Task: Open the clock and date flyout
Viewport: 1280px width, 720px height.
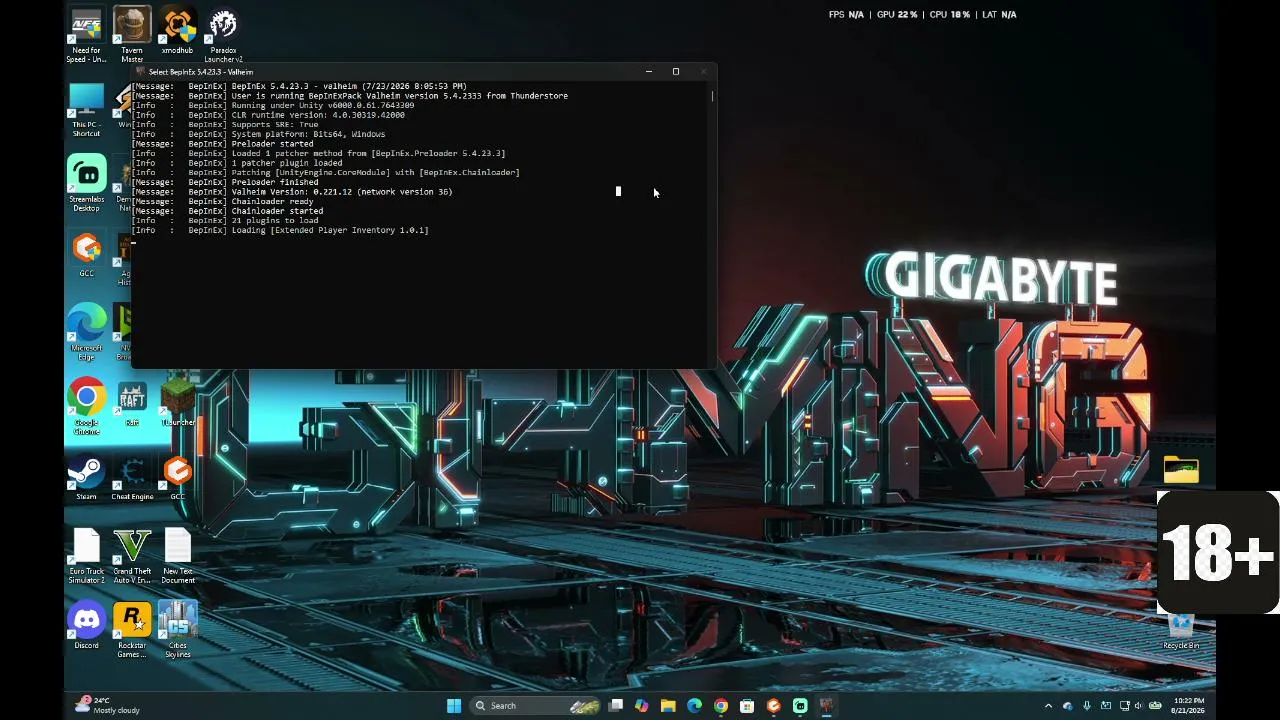Action: click(1189, 705)
